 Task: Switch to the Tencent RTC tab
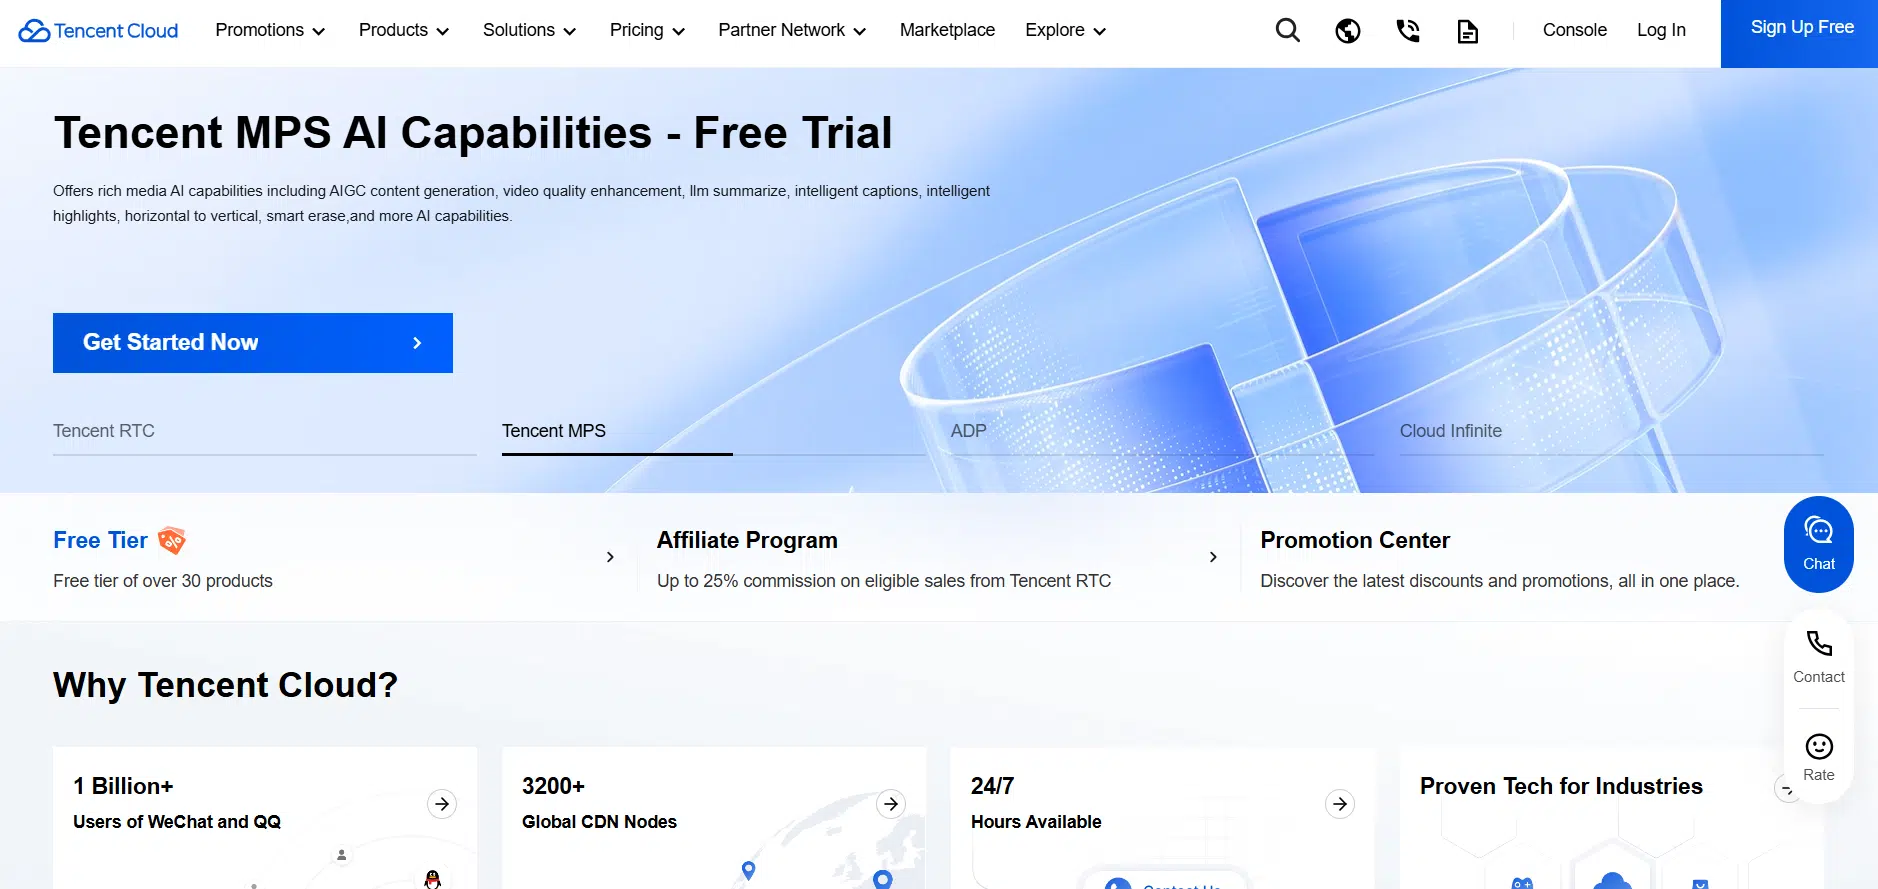(104, 431)
